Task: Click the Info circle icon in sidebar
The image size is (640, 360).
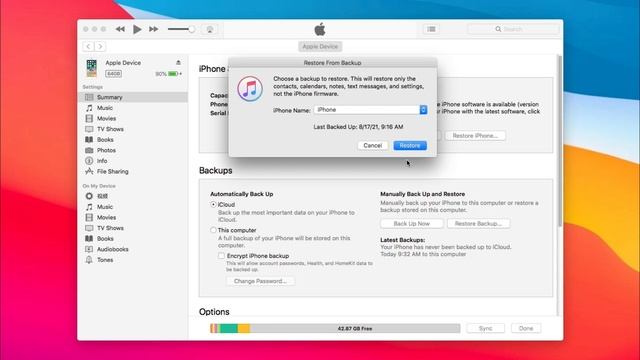Action: (89, 161)
